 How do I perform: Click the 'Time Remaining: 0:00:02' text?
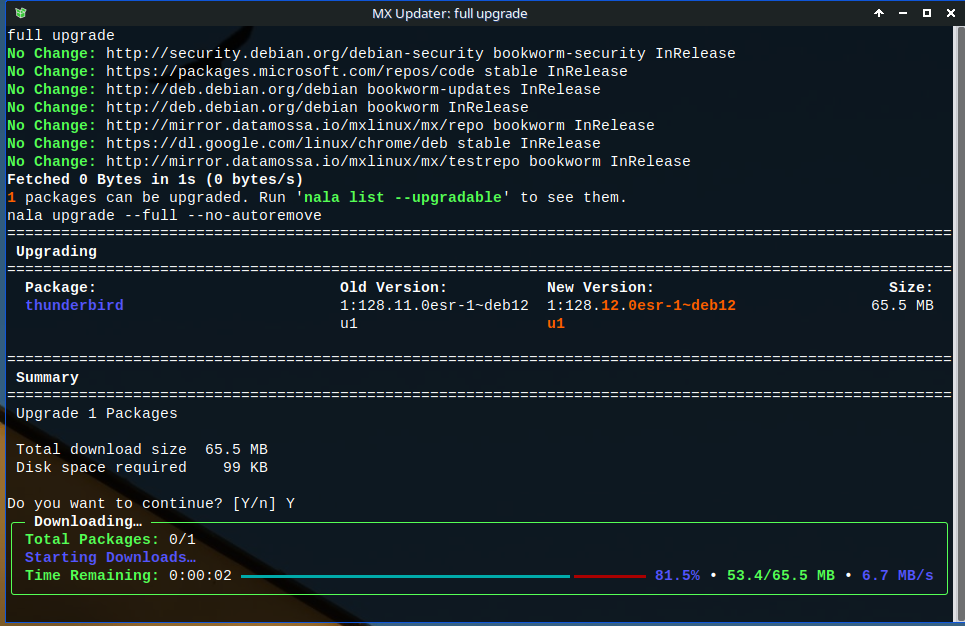pyautogui.click(x=128, y=576)
